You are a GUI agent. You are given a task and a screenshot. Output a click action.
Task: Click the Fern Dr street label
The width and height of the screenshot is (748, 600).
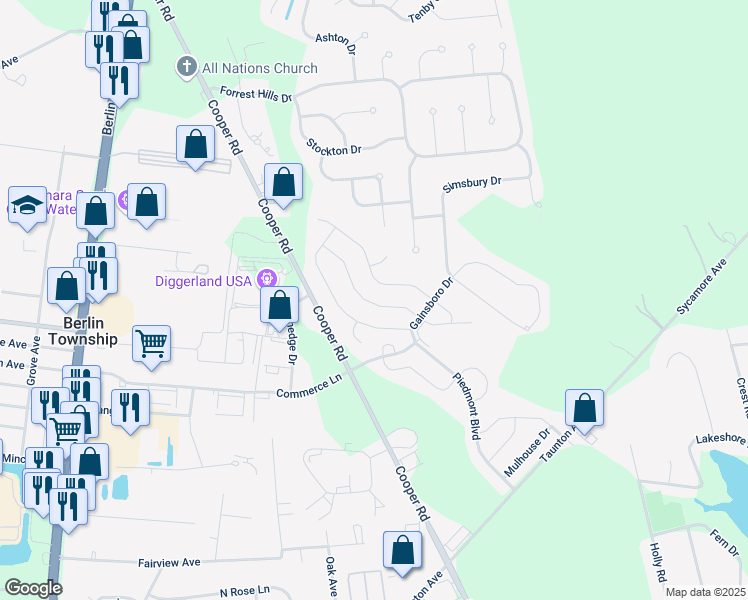point(724,542)
